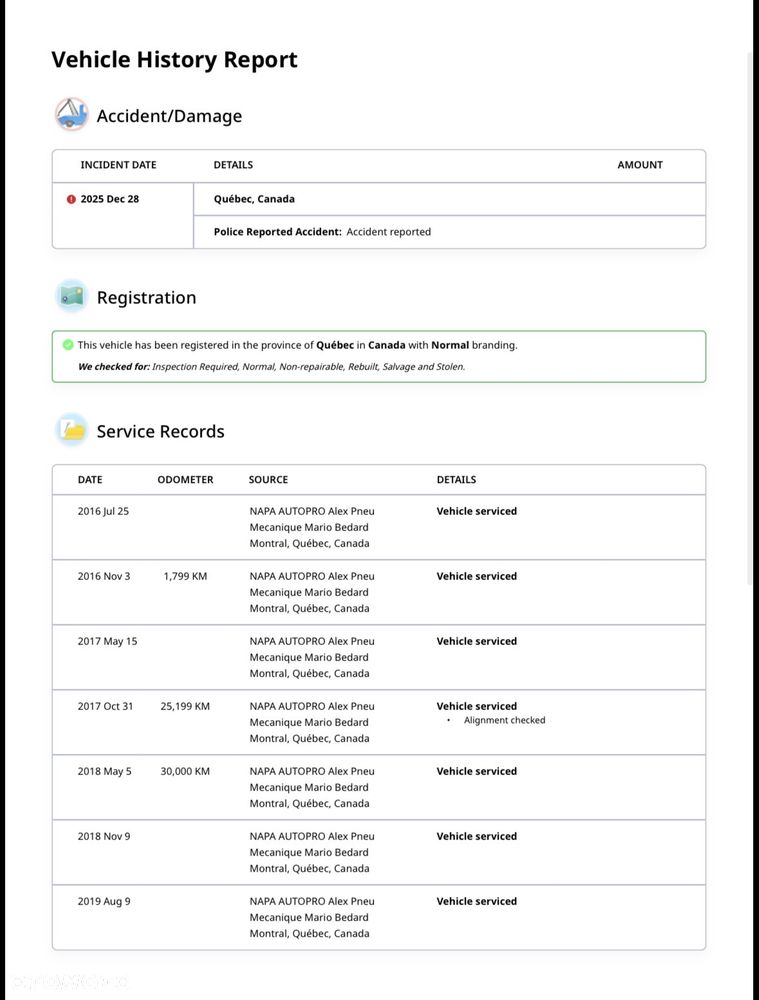Click the 2019 Aug 9 service date
Screen dimensions: 759x1000
click(x=104, y=901)
